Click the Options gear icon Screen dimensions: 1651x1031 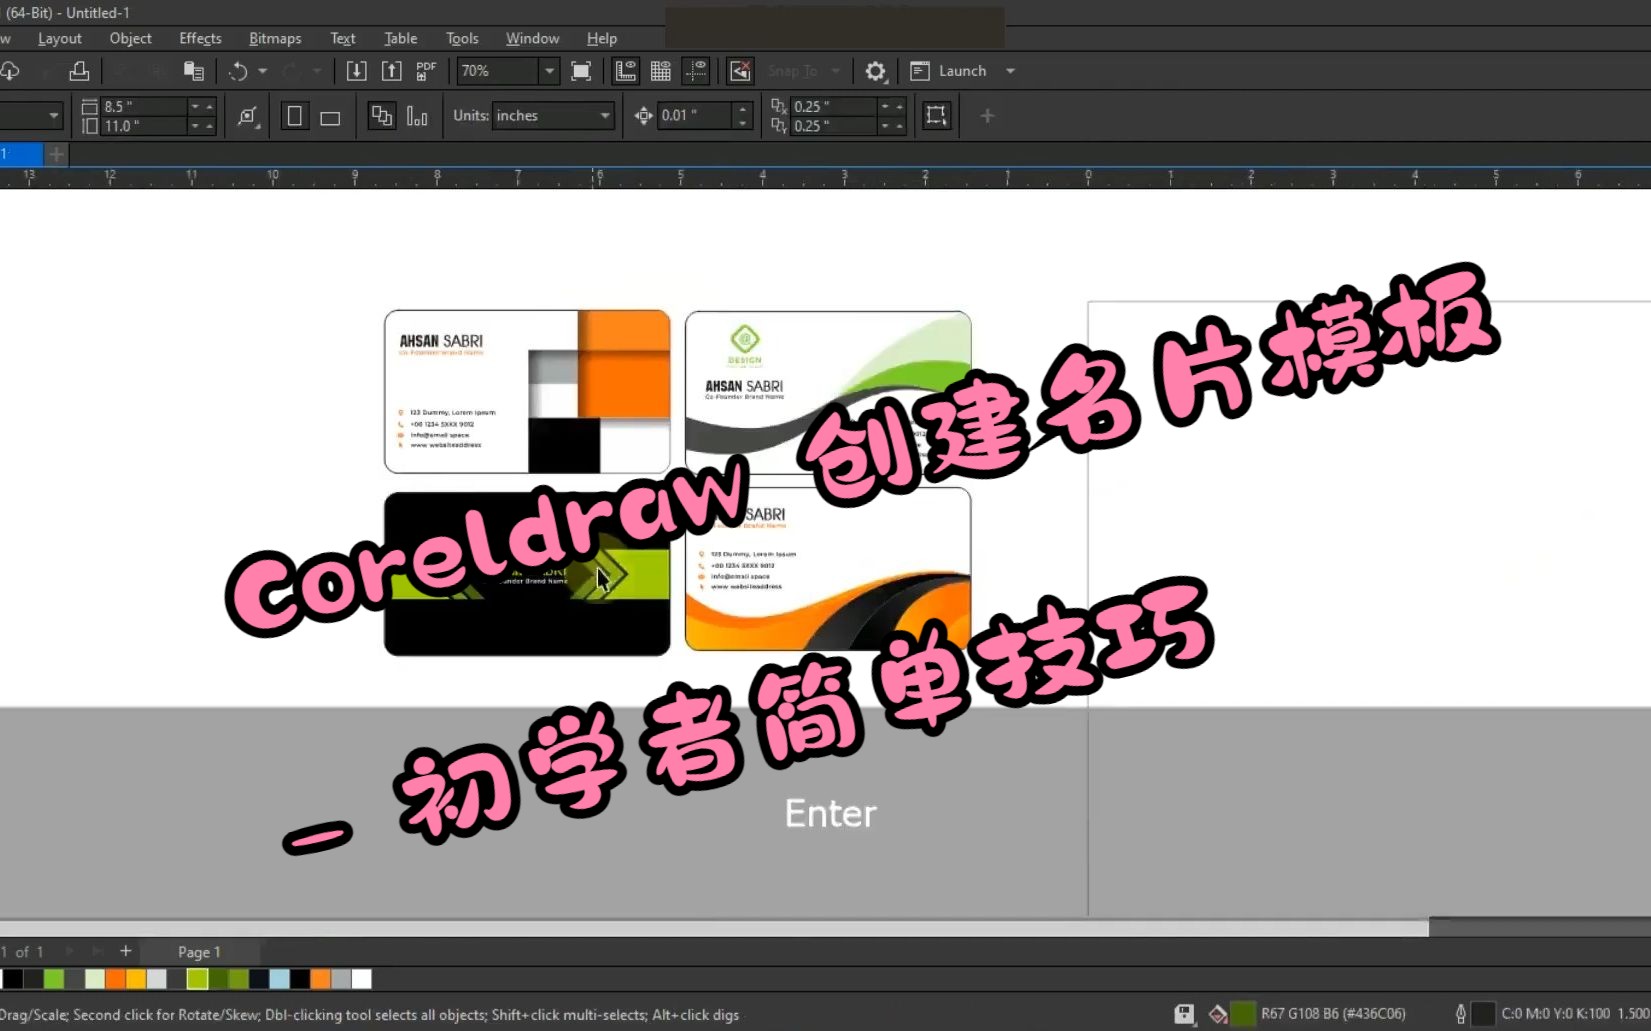pos(875,71)
